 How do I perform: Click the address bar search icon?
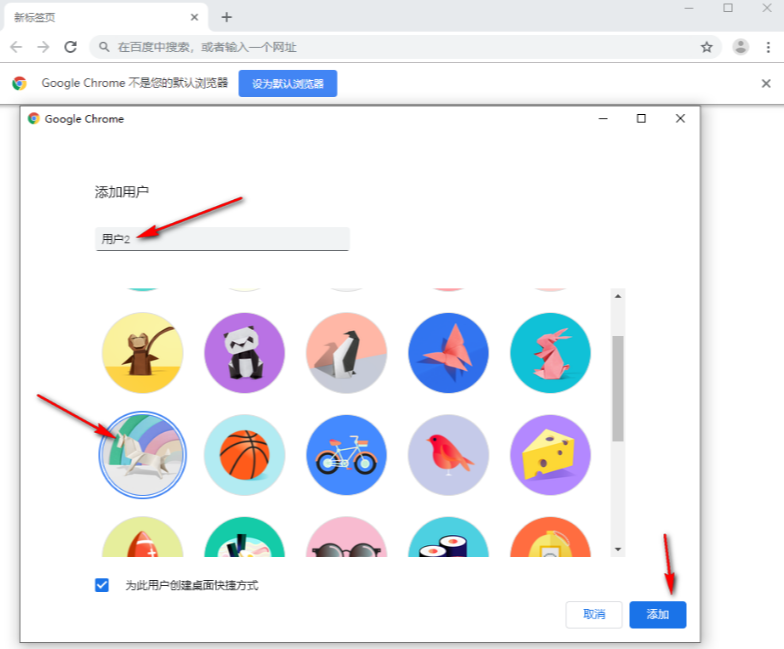(104, 47)
